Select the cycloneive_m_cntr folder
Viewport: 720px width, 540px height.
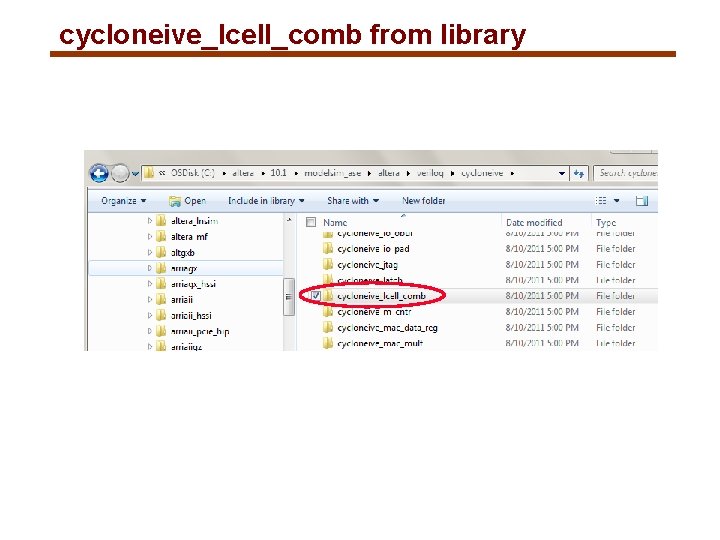point(374,312)
